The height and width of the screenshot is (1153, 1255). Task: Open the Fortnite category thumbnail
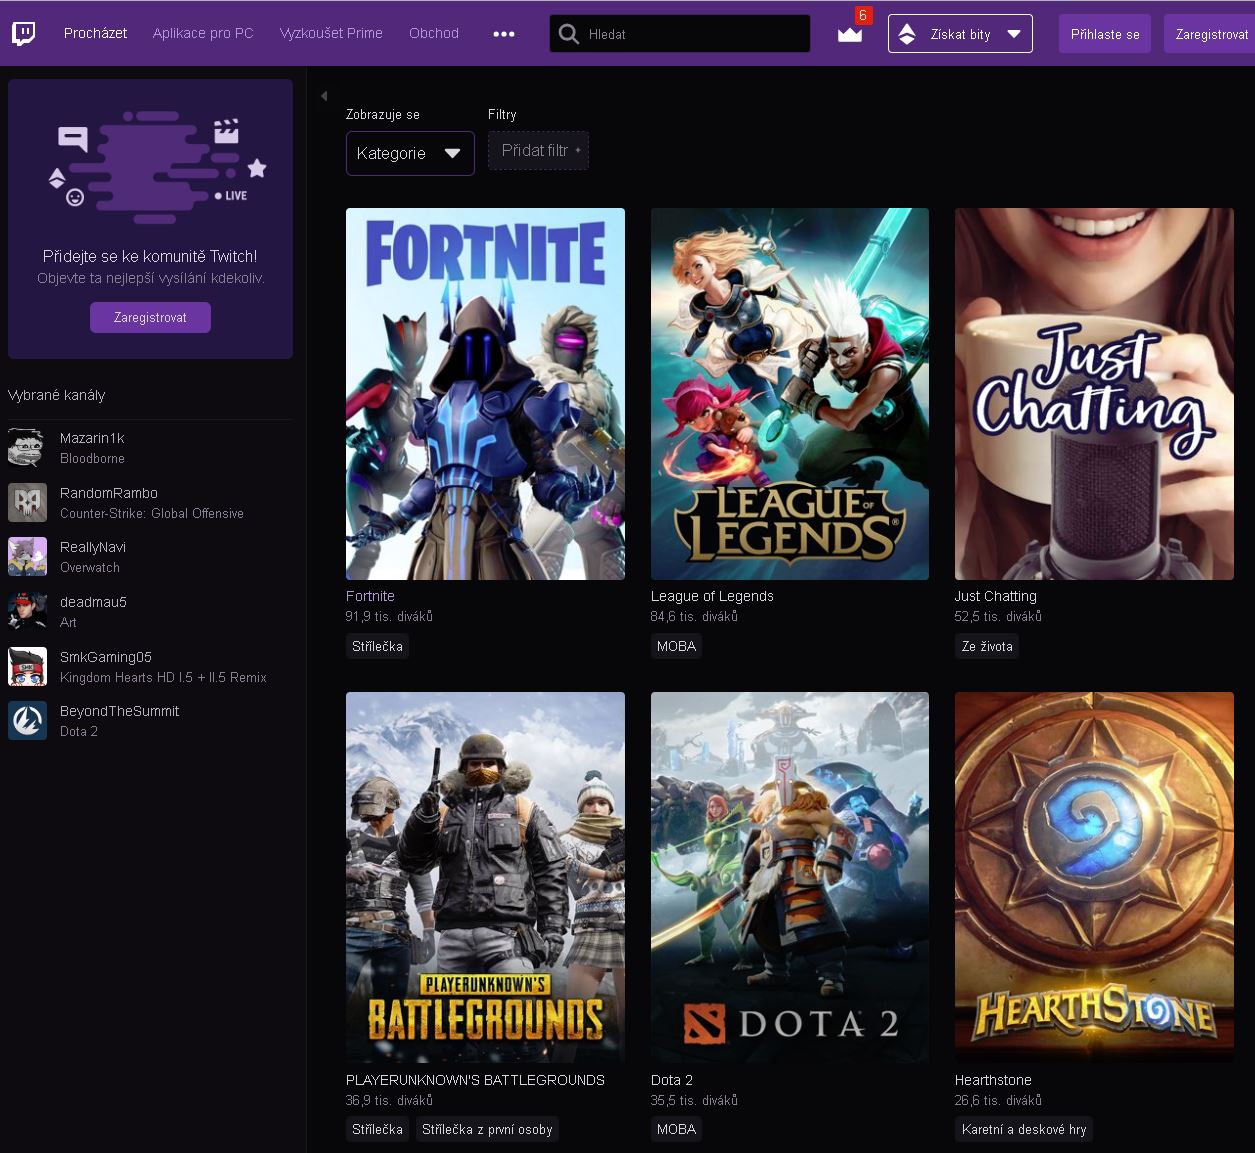(x=485, y=394)
